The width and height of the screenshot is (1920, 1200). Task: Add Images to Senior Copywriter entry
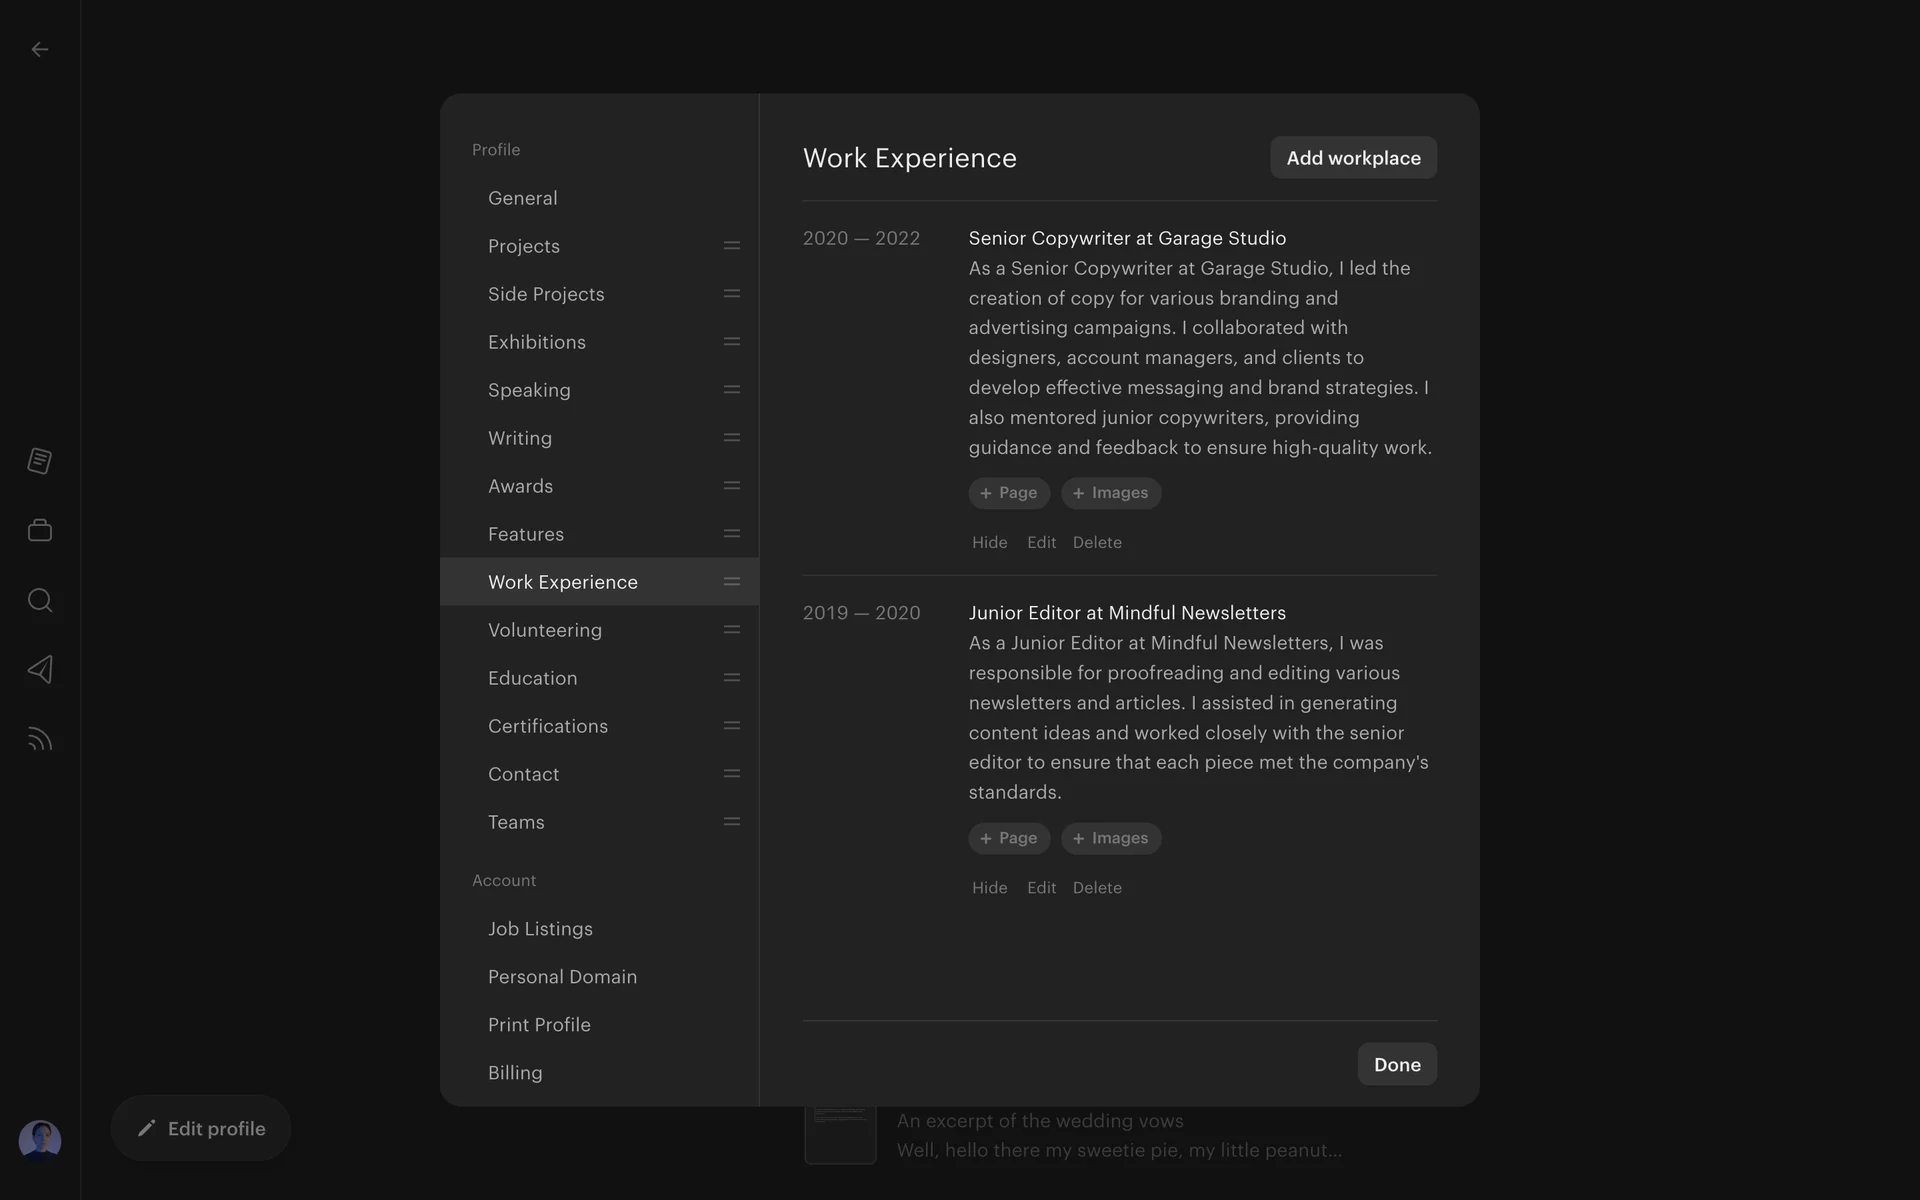pyautogui.click(x=1110, y=493)
